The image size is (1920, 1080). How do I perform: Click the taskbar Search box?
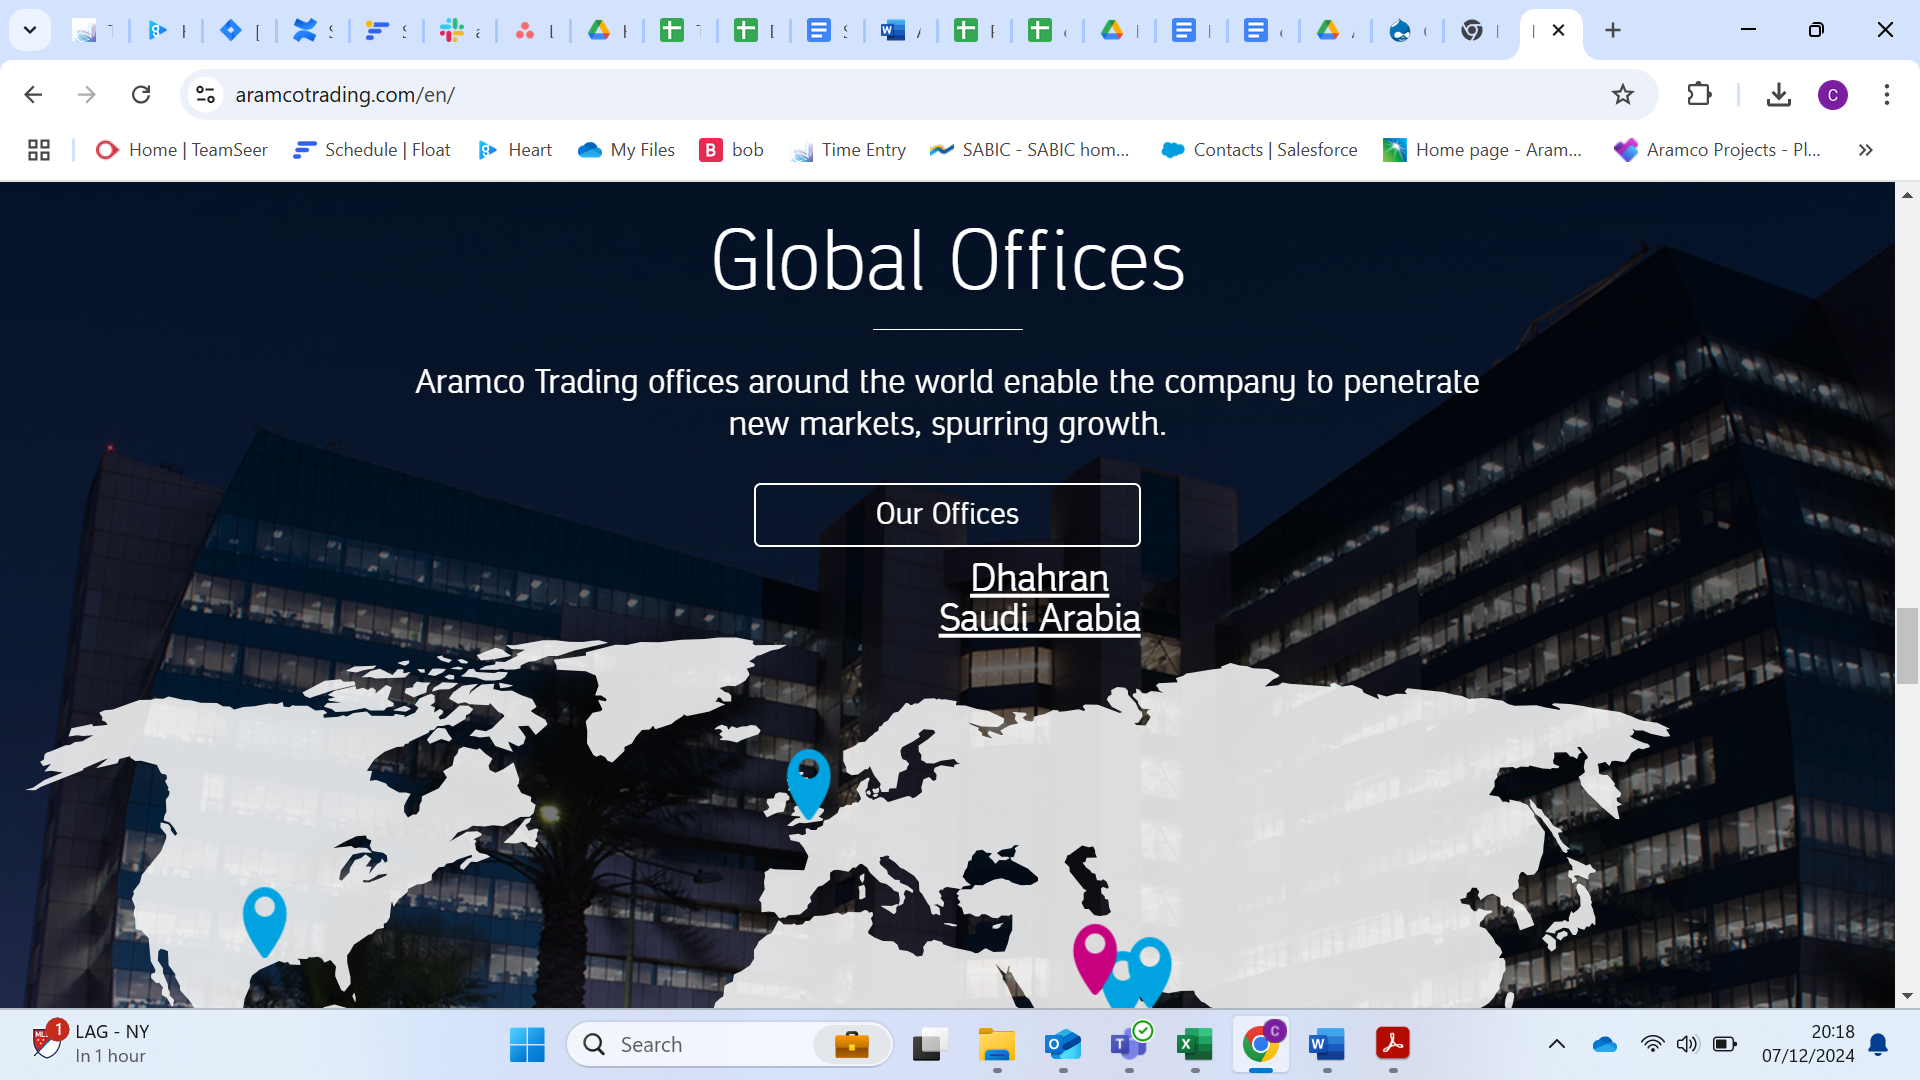point(730,1044)
